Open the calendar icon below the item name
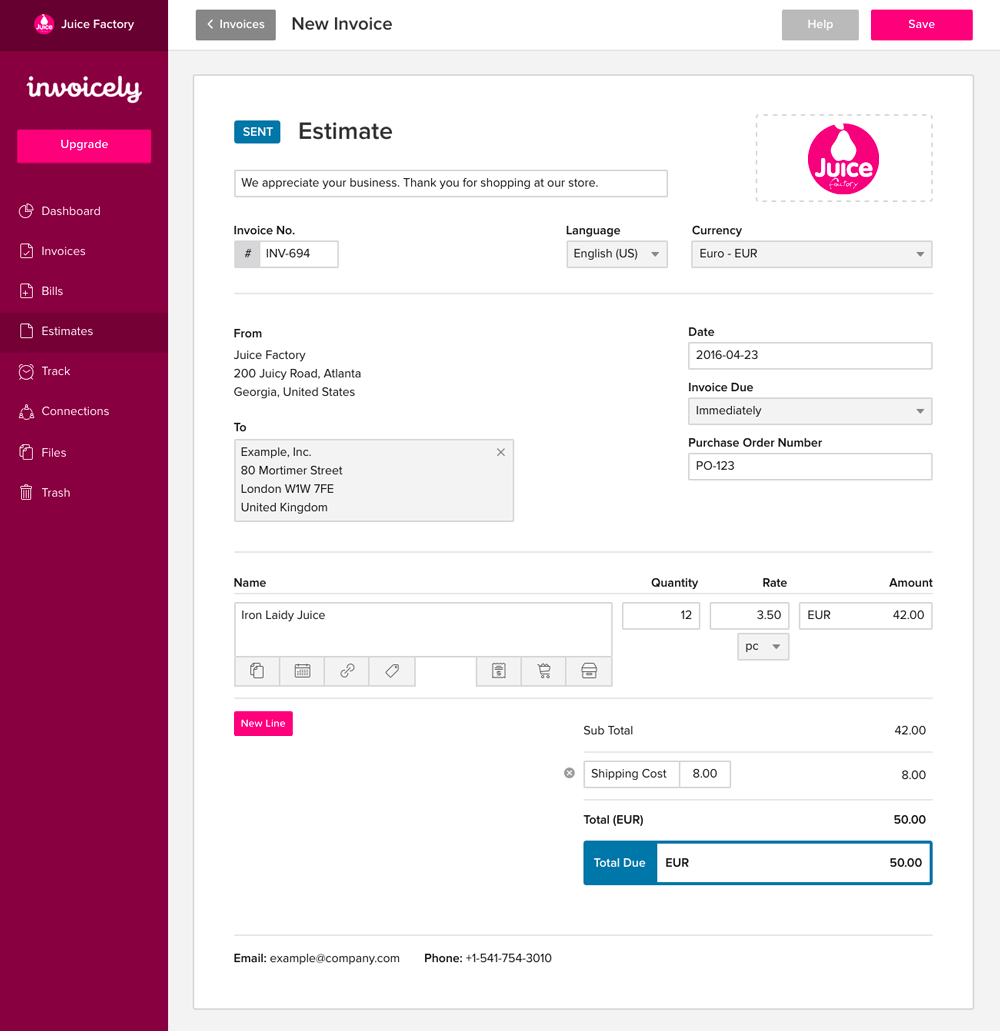1000x1031 pixels. [x=302, y=671]
